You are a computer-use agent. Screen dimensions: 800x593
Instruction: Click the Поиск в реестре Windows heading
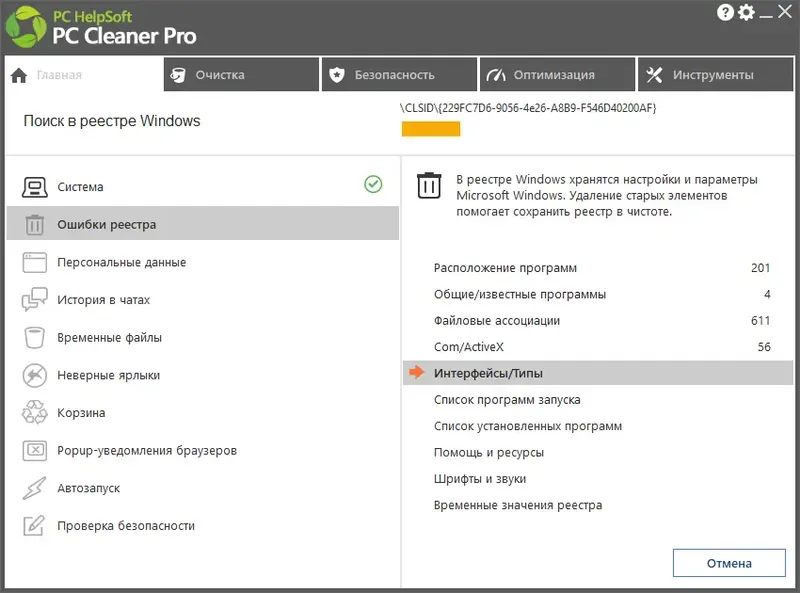[112, 121]
